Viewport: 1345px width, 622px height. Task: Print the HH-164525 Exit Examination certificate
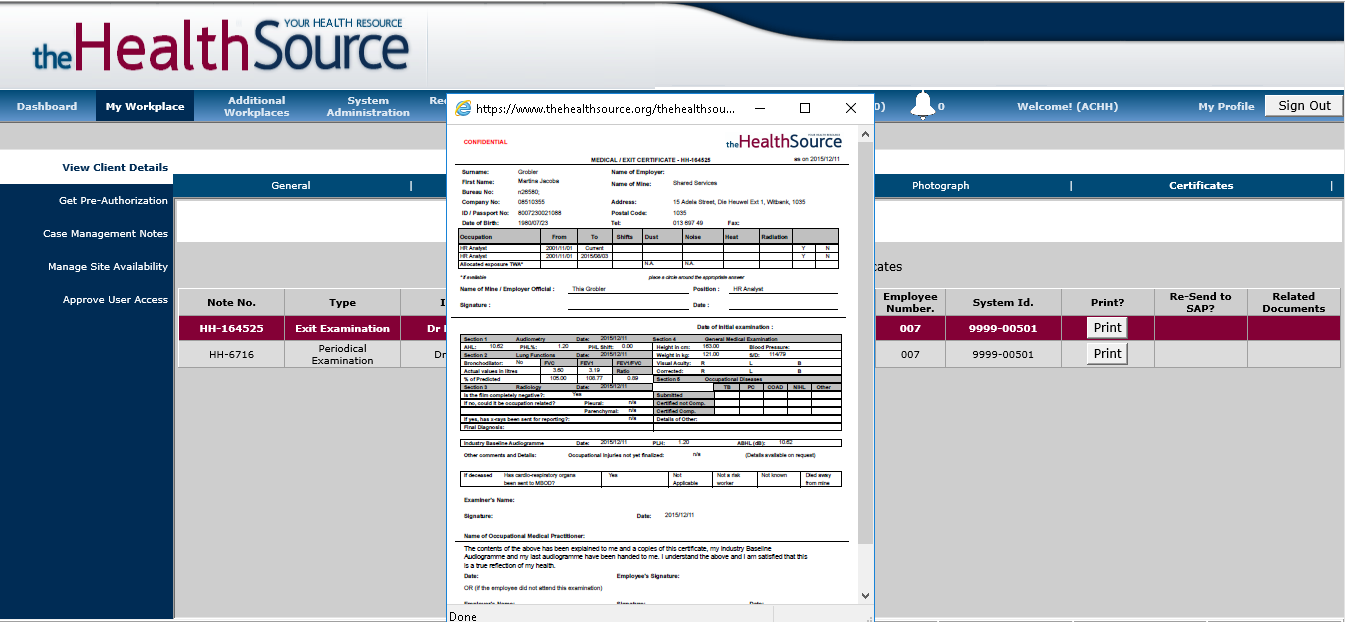coord(1107,328)
